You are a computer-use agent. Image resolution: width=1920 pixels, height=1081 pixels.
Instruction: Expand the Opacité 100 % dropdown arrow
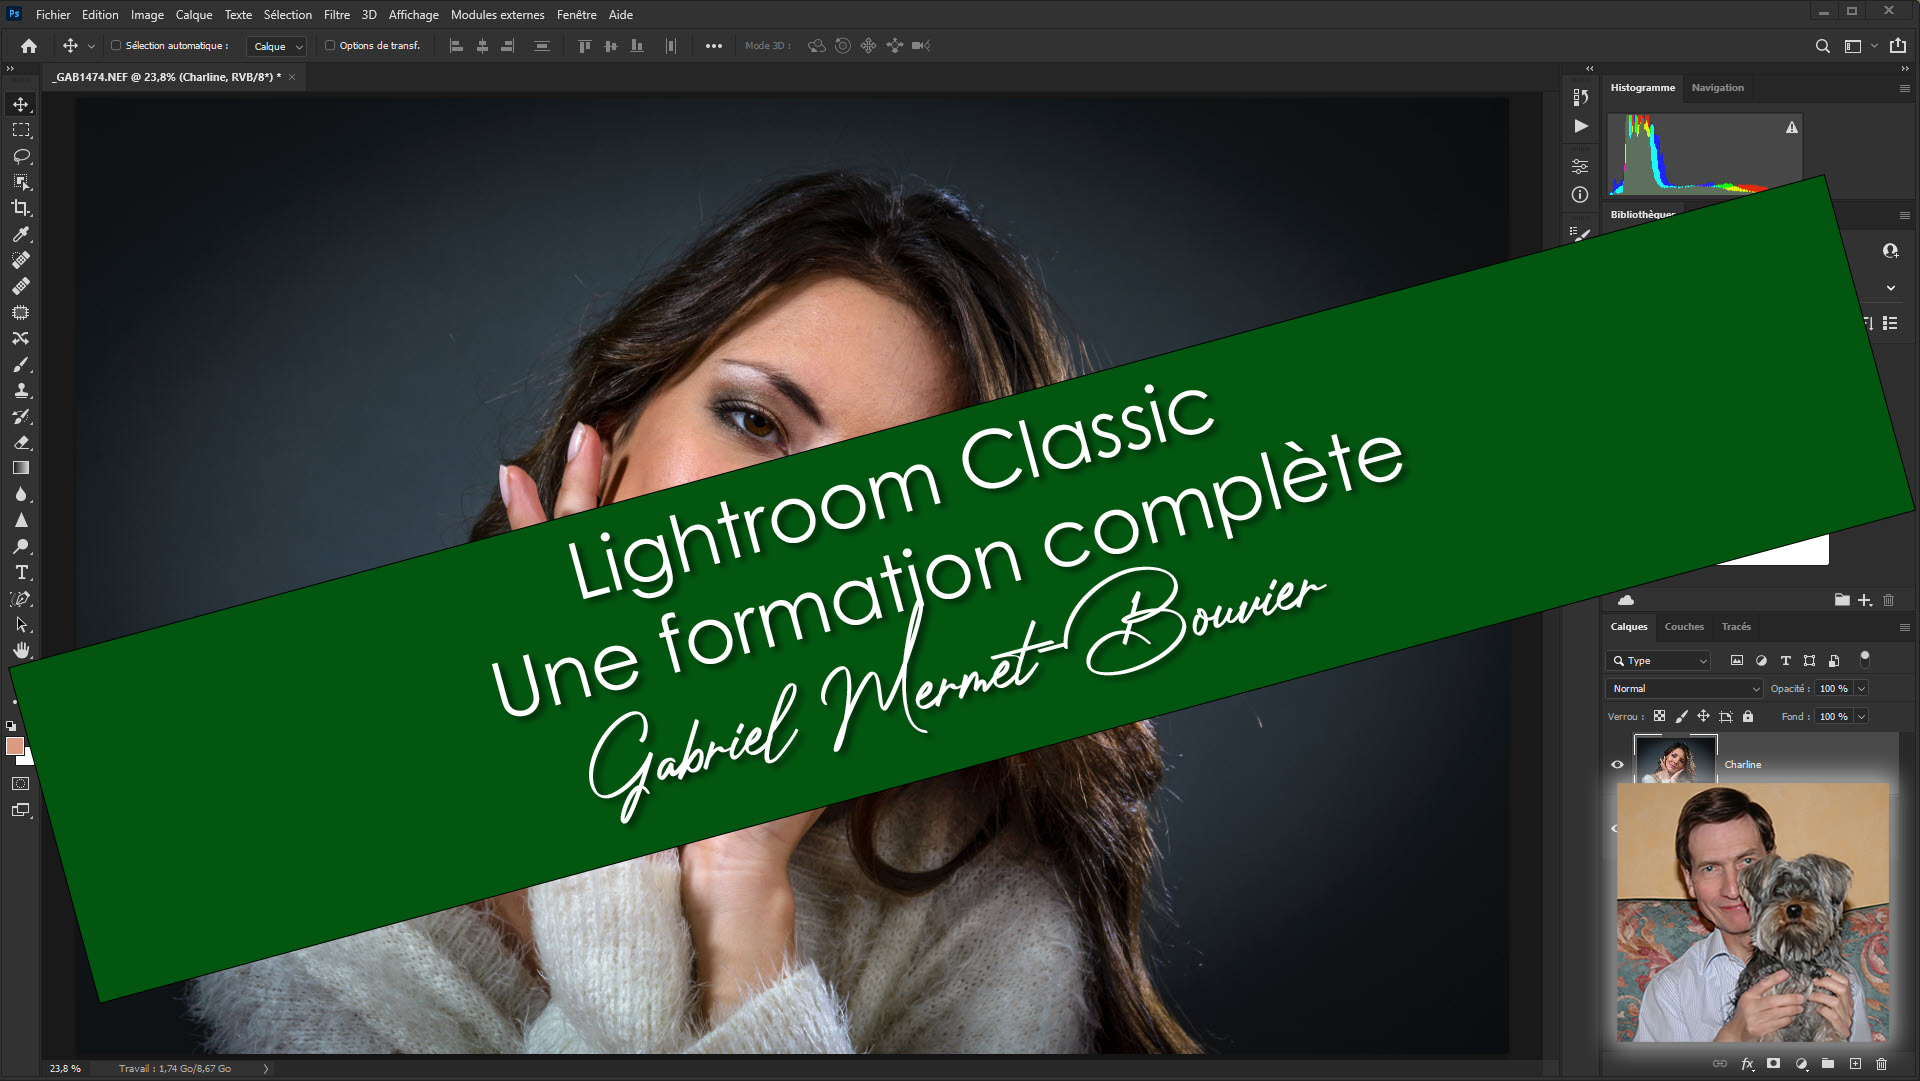(x=1861, y=689)
